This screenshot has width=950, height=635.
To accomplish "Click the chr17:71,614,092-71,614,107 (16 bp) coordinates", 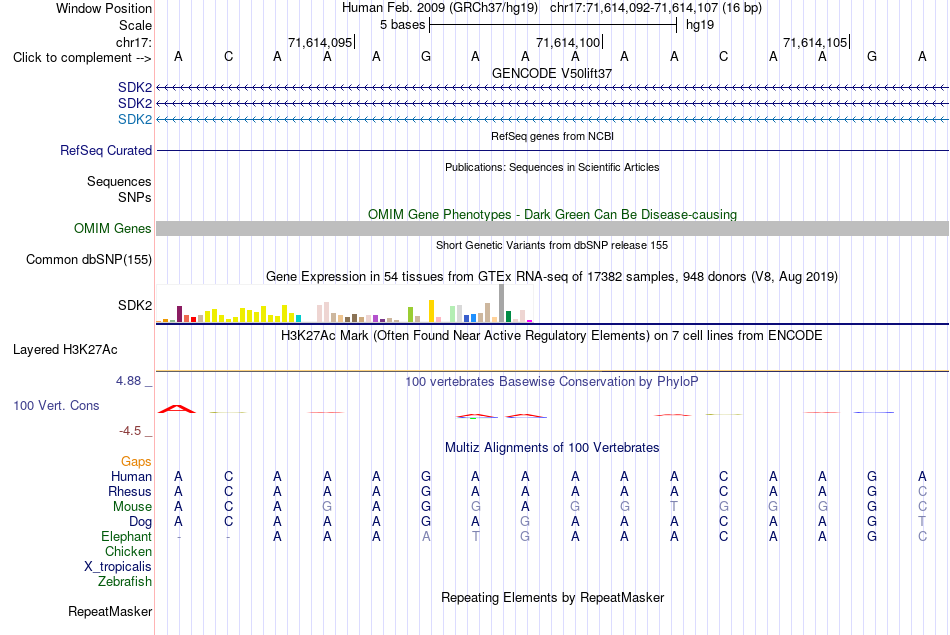I will [x=656, y=8].
